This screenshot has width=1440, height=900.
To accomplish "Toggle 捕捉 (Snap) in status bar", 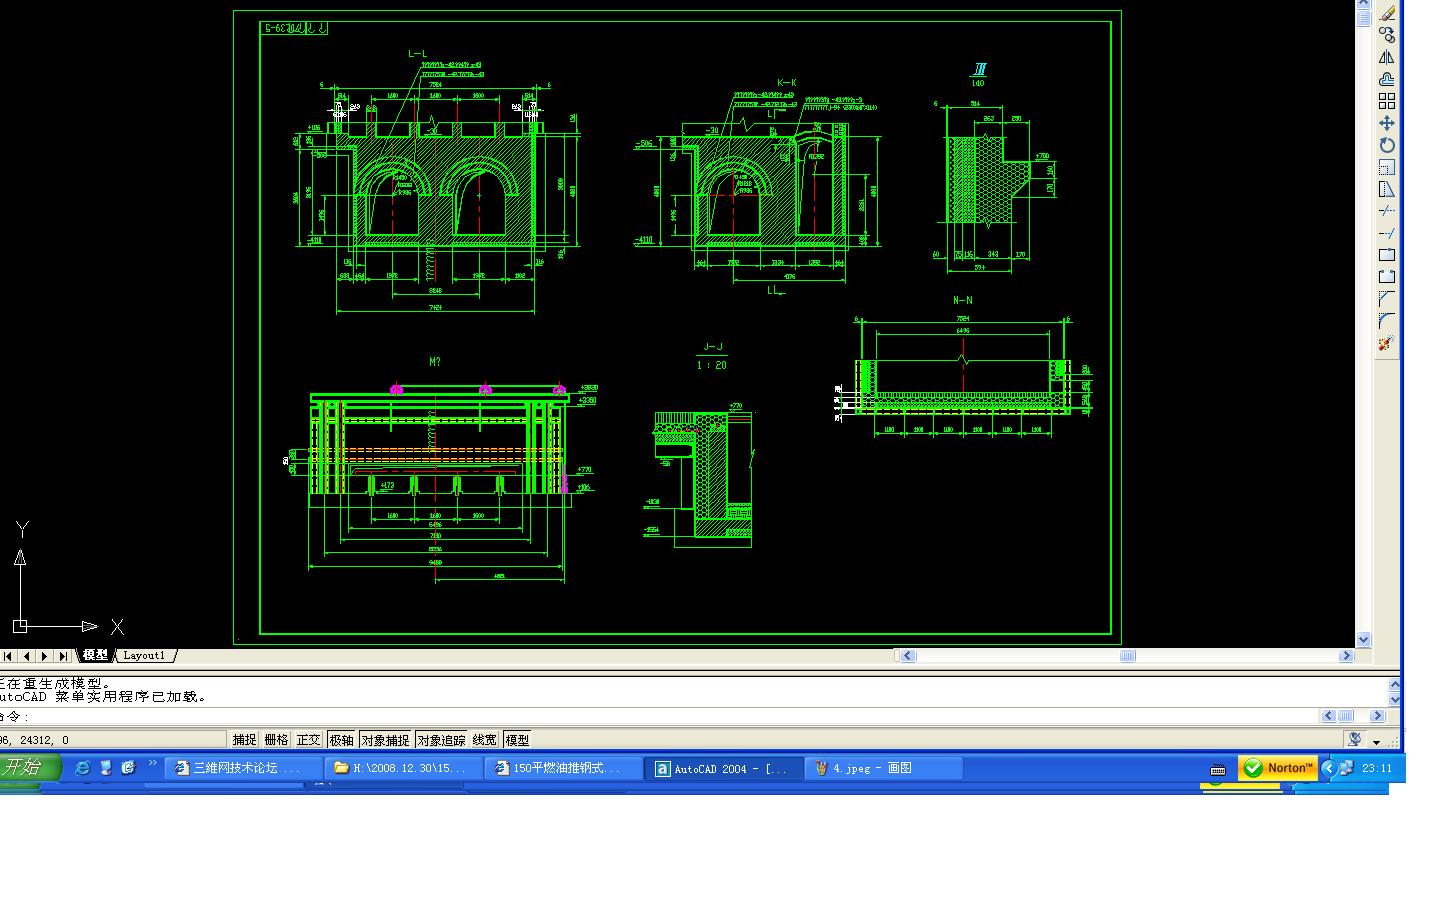I will tap(244, 740).
